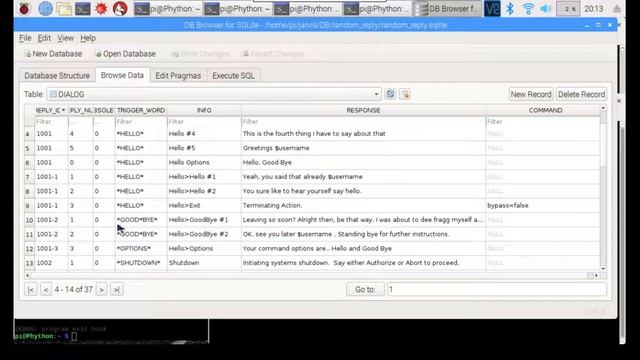Click the refresh table data icon

pyautogui.click(x=390, y=94)
